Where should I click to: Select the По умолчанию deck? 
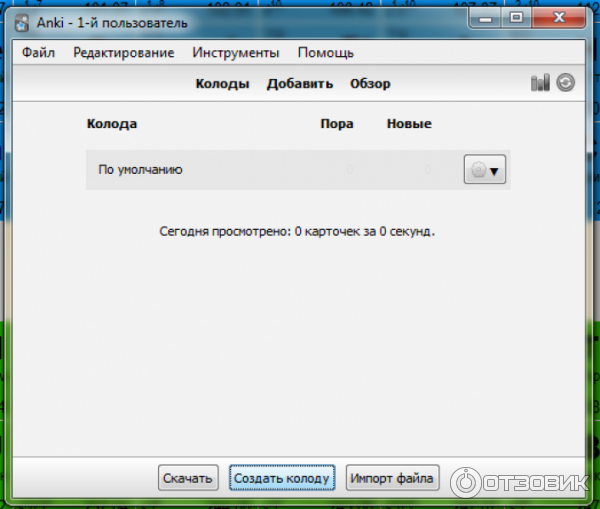click(140, 170)
